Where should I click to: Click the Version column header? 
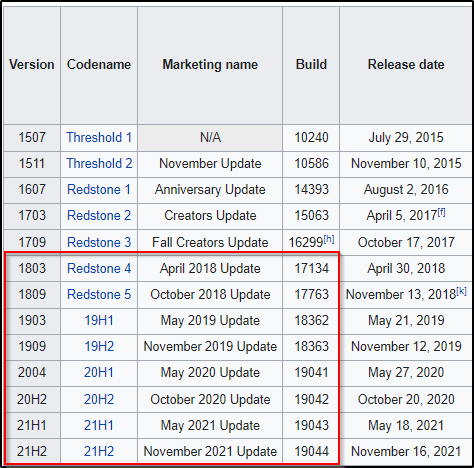pyautogui.click(x=32, y=65)
